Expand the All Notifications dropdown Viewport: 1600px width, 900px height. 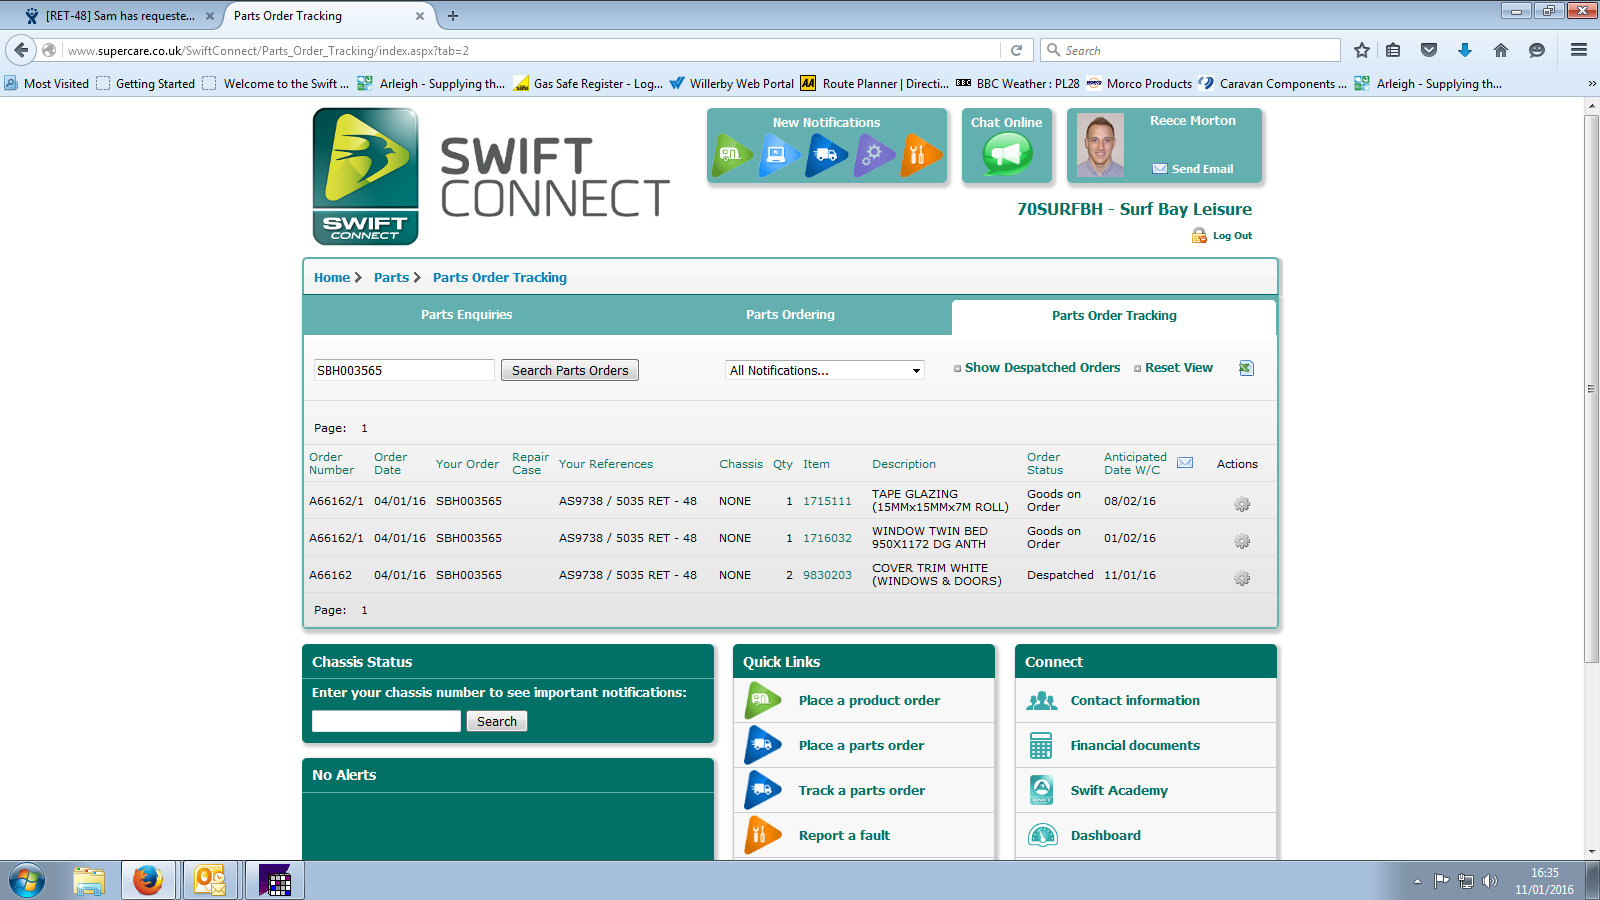point(824,370)
